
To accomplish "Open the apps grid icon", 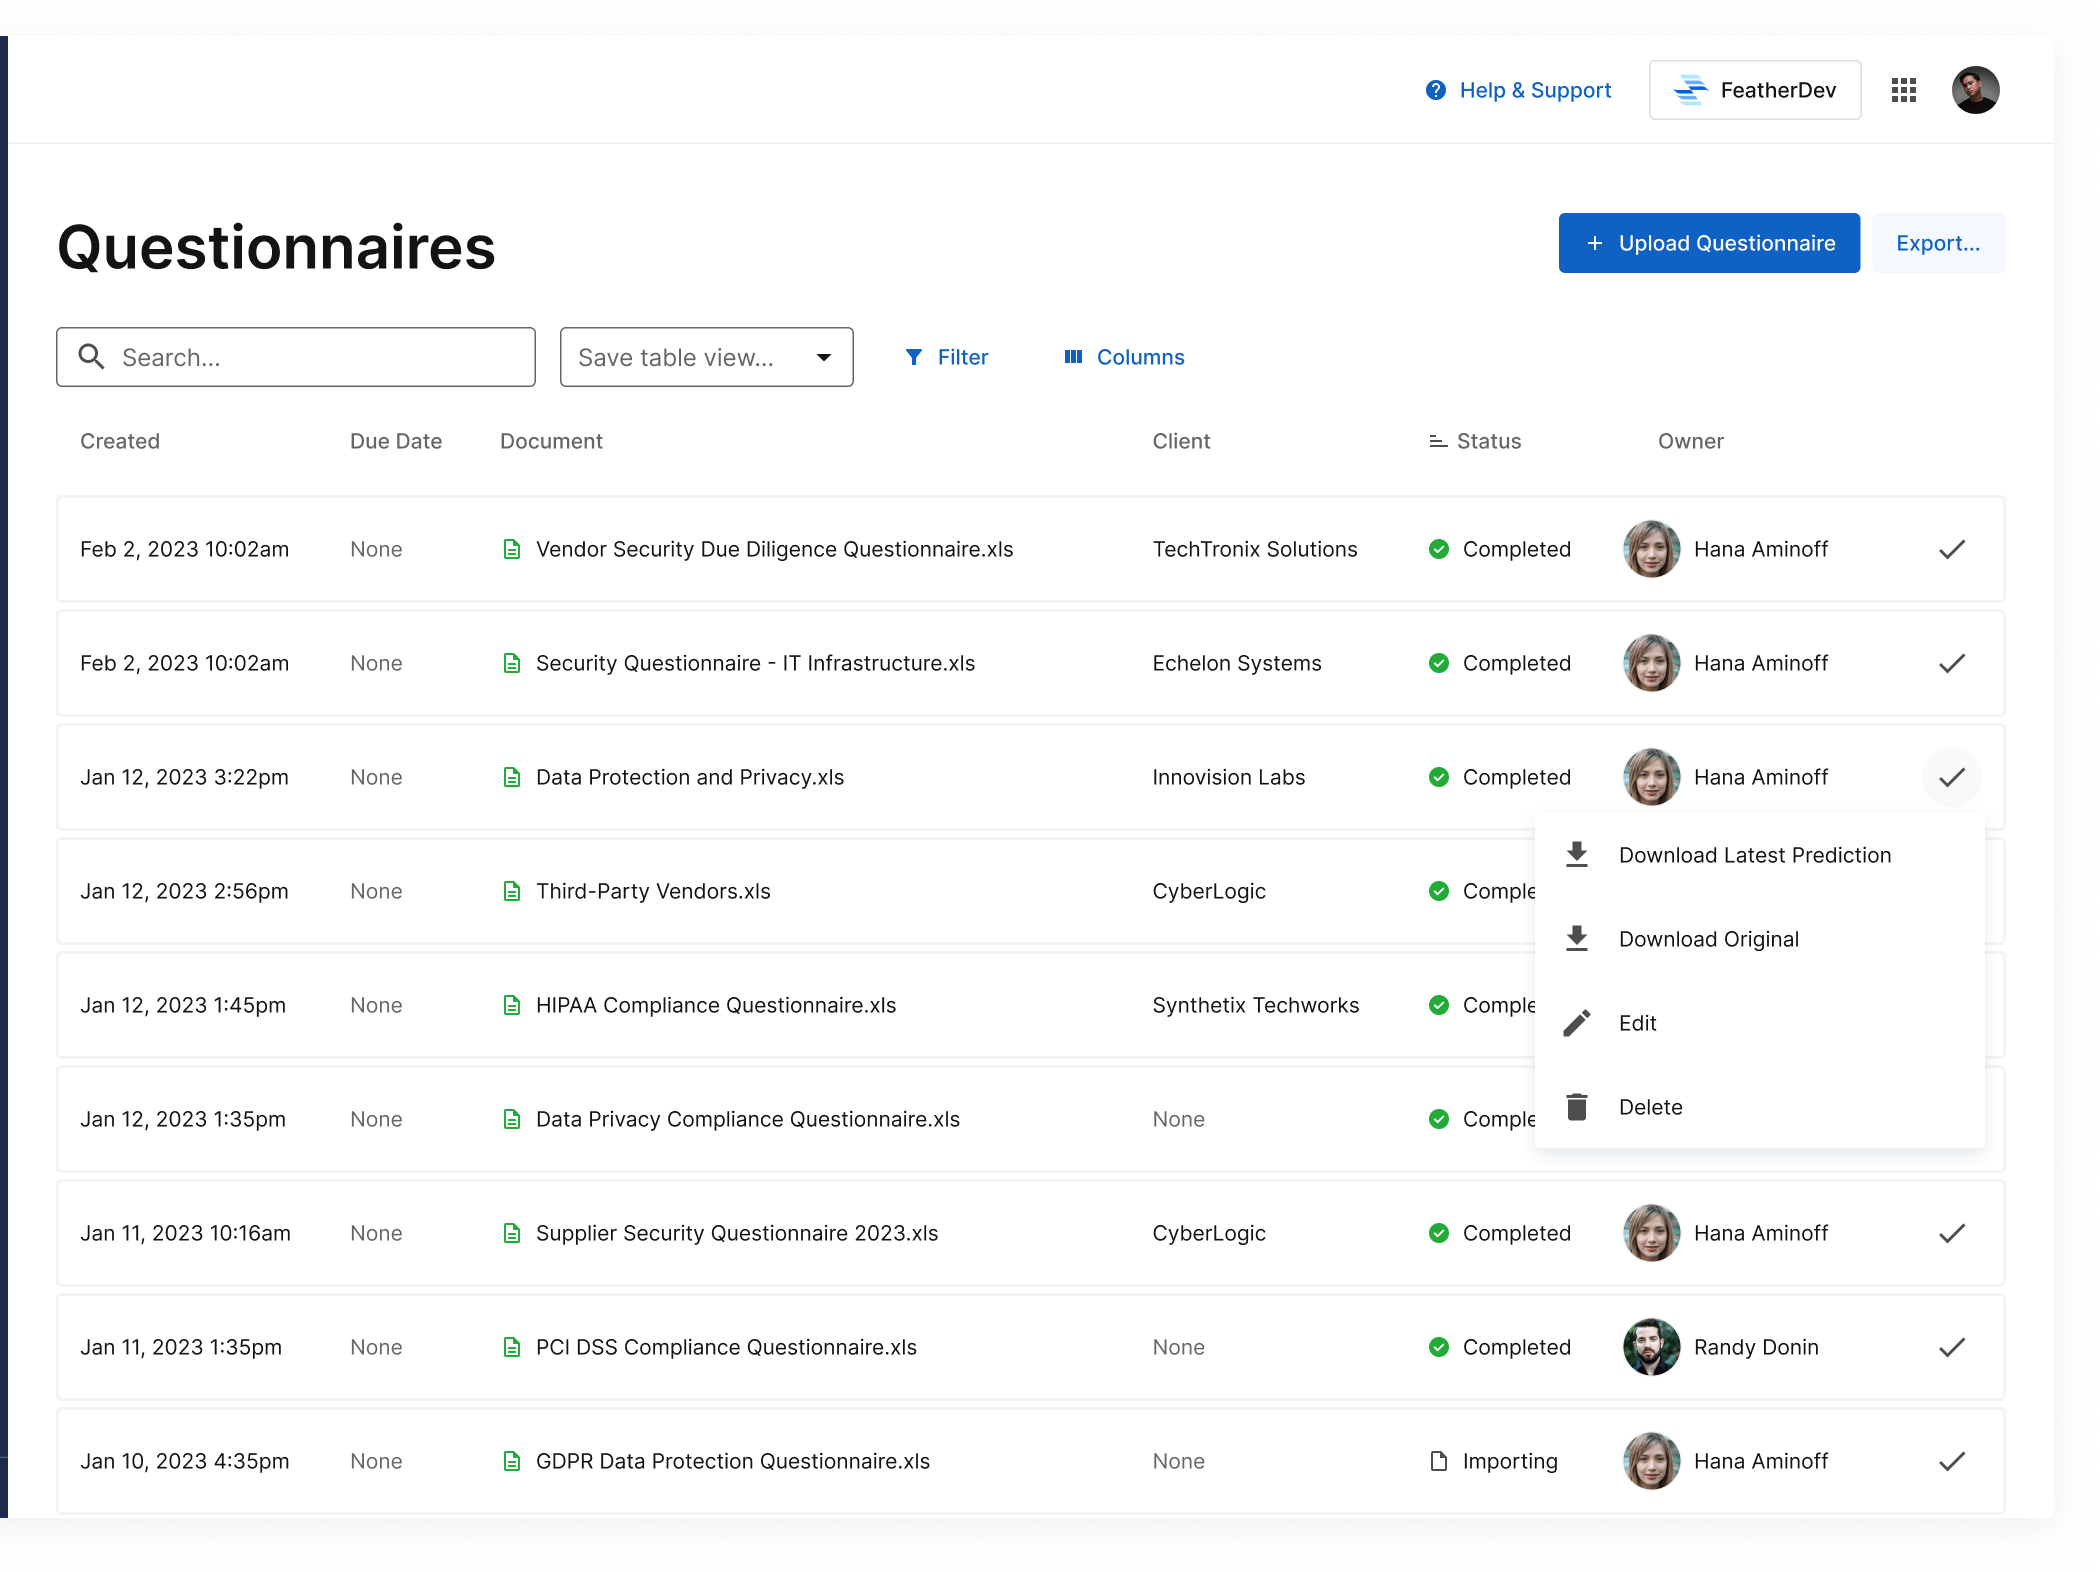I will point(1903,90).
